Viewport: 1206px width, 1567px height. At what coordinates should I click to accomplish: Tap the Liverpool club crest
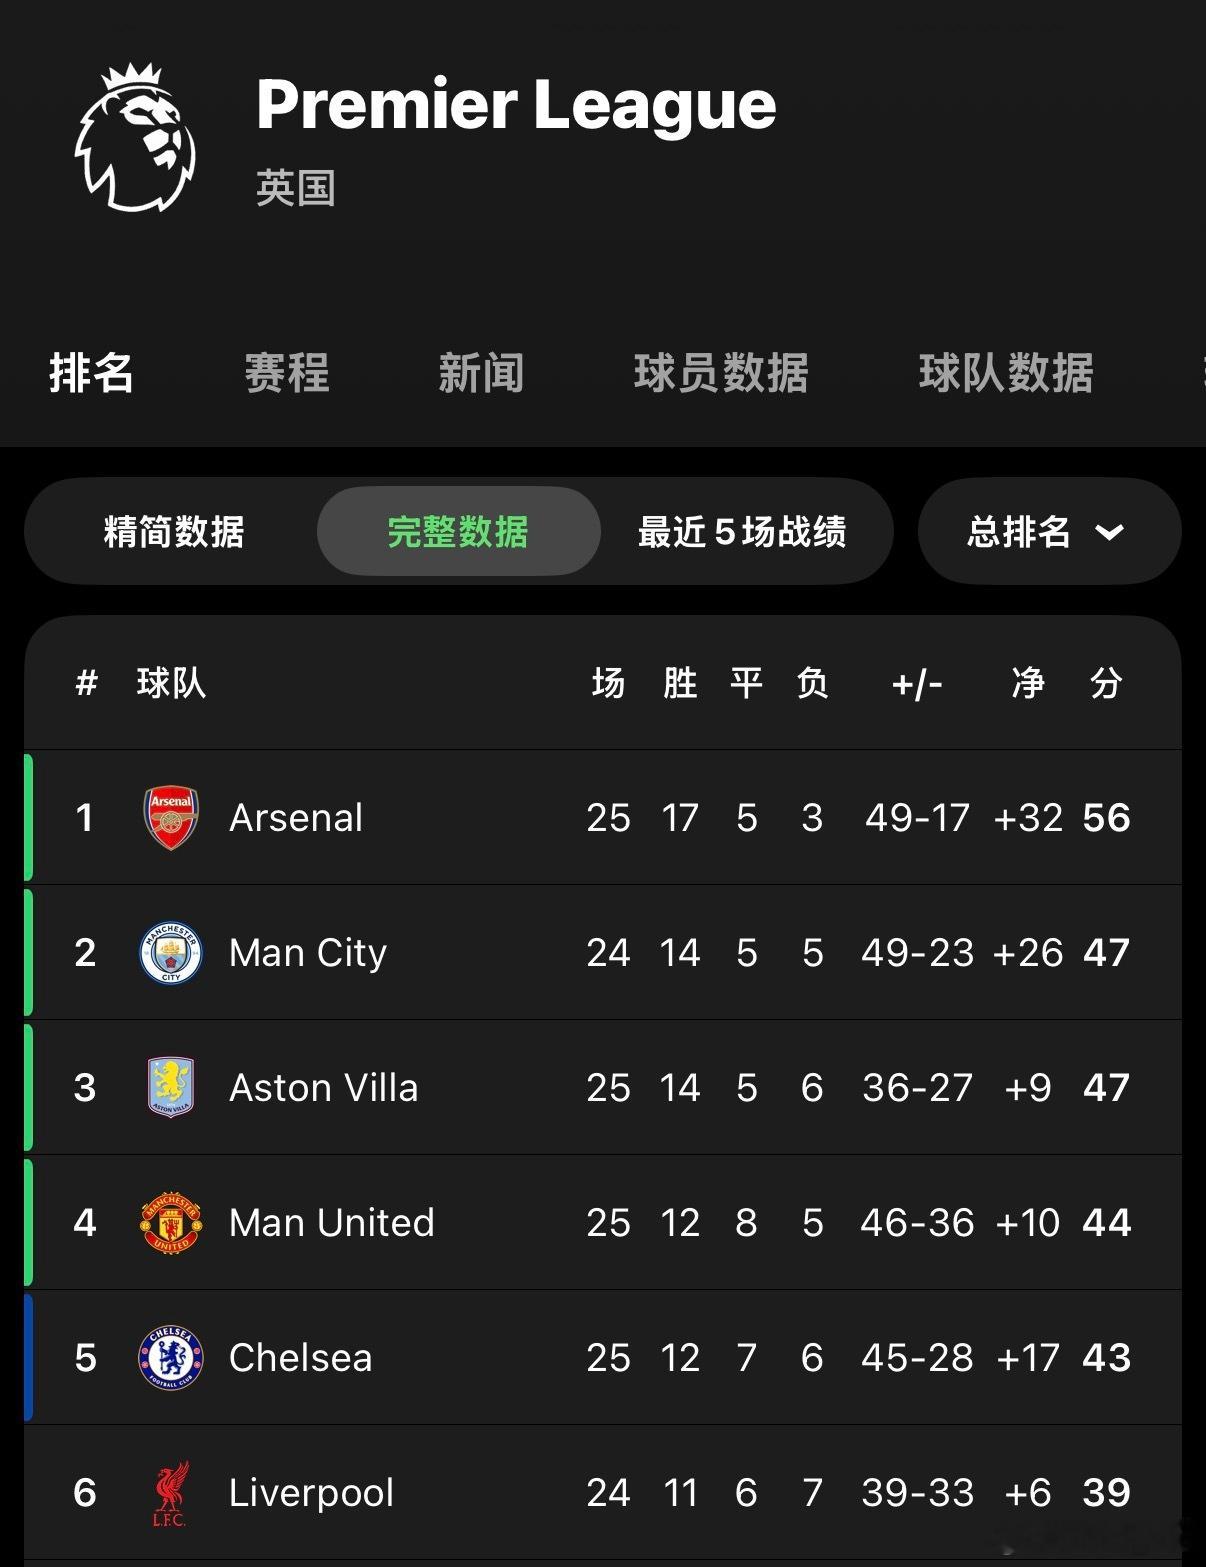pos(171,1493)
